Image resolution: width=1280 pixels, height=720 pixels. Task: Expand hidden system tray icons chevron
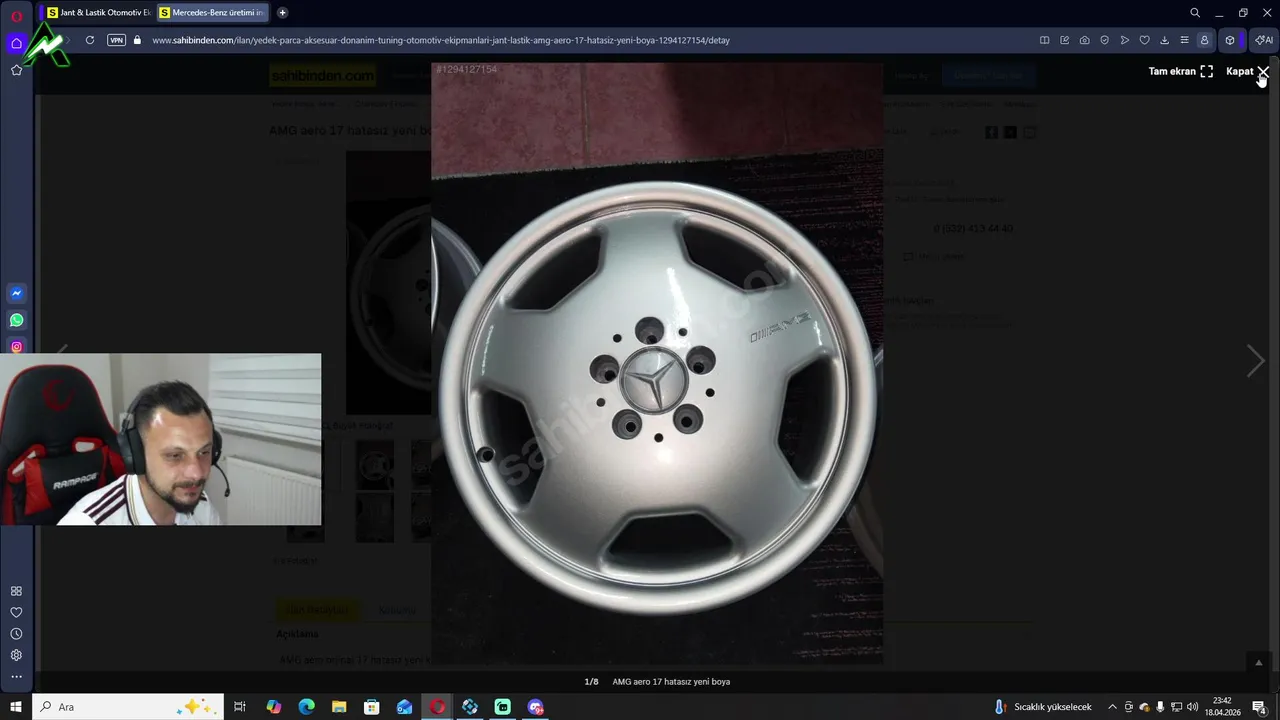pos(1112,707)
